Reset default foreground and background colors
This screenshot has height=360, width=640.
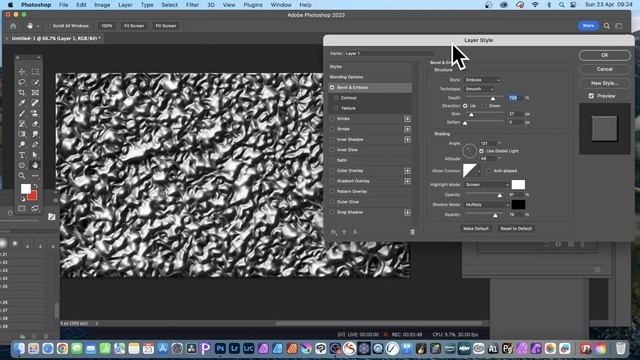pos(23,199)
